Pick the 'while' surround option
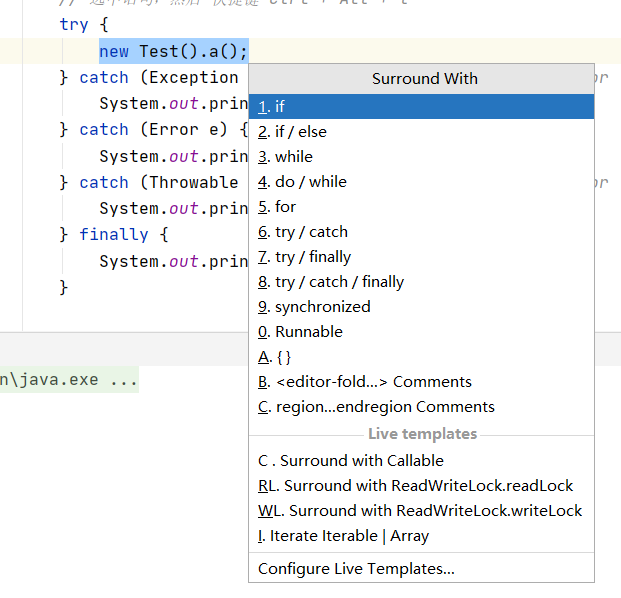The height and width of the screenshot is (598, 621). 293,156
